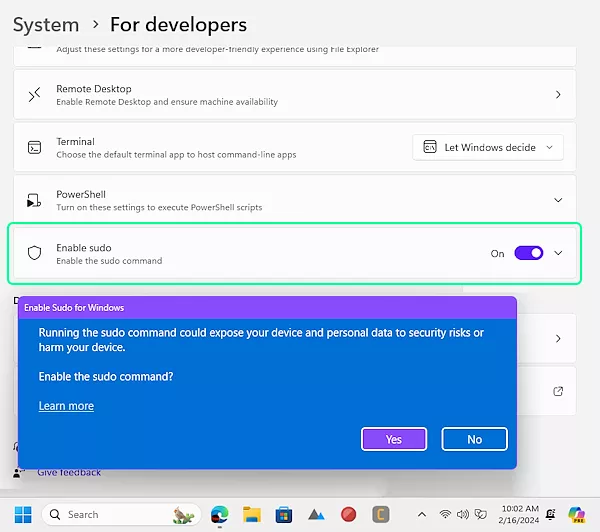Image resolution: width=600 pixels, height=532 pixels.
Task: Open Copilot preview from the taskbar
Action: pyautogui.click(x=577, y=514)
